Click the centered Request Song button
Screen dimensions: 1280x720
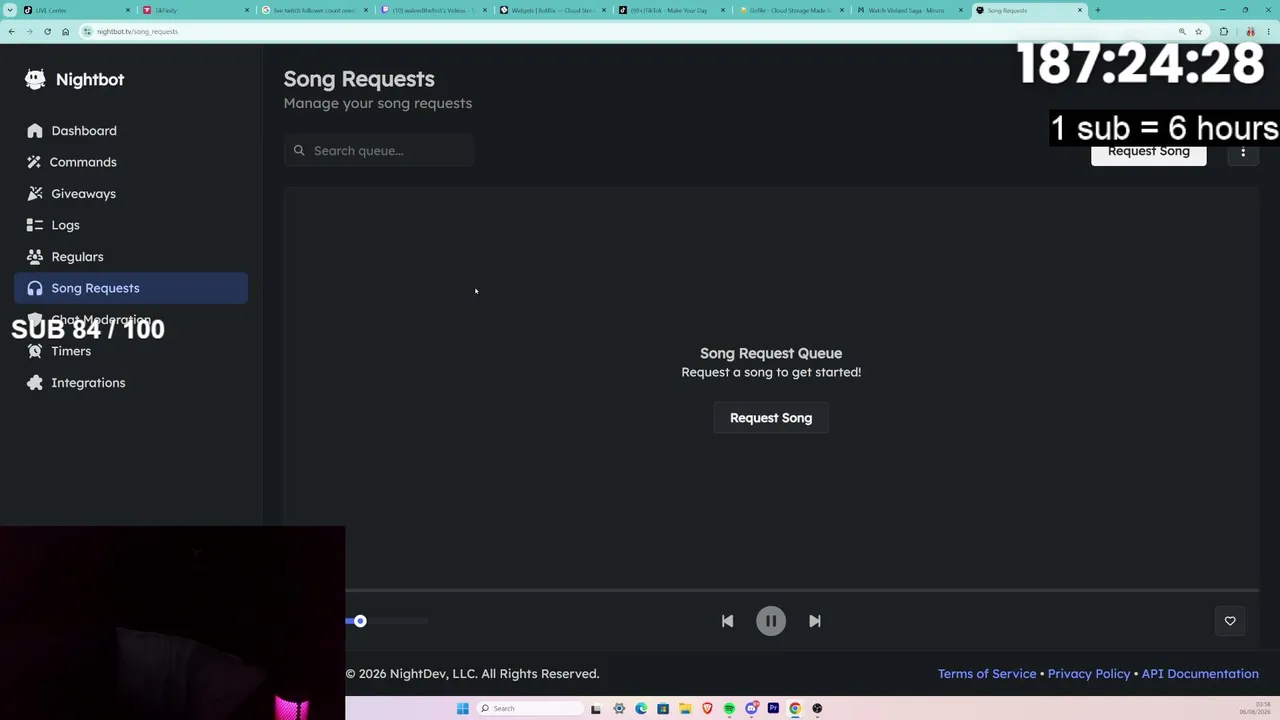pyautogui.click(x=771, y=418)
